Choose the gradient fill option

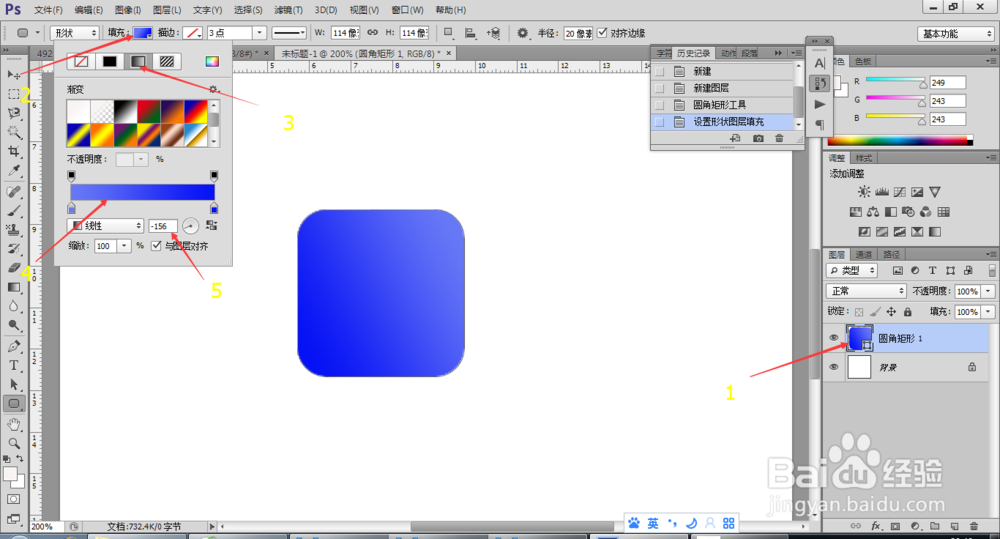138,61
